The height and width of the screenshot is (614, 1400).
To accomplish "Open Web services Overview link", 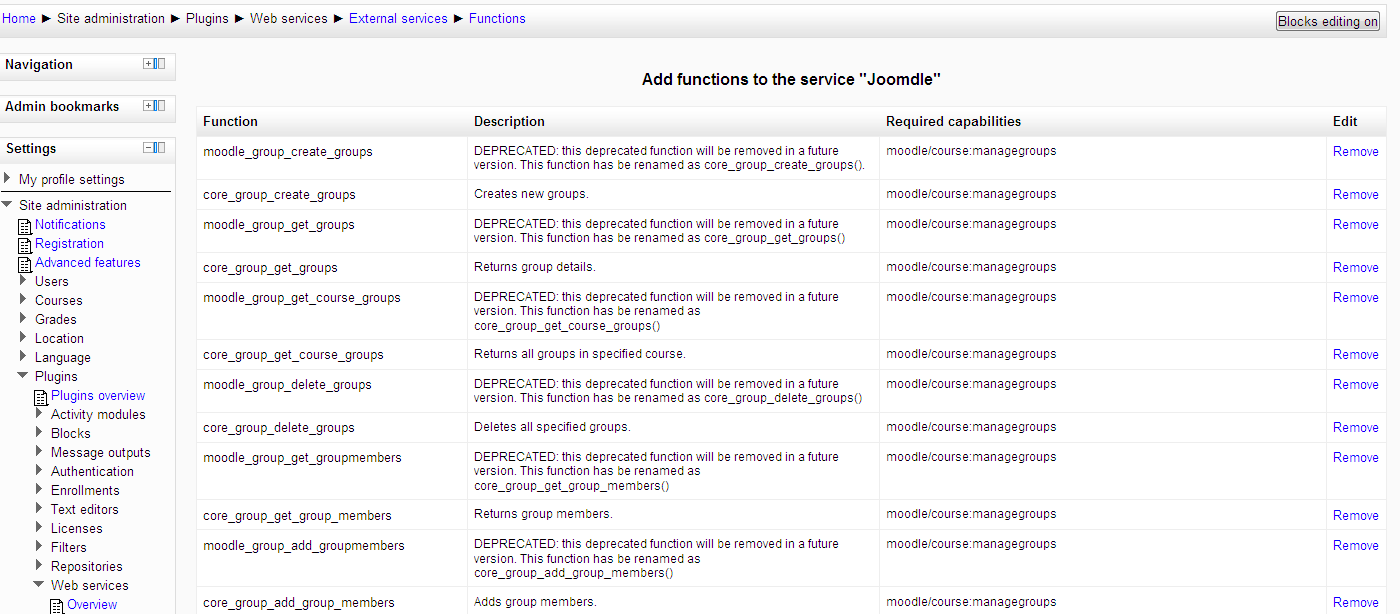I will click(x=92, y=604).
